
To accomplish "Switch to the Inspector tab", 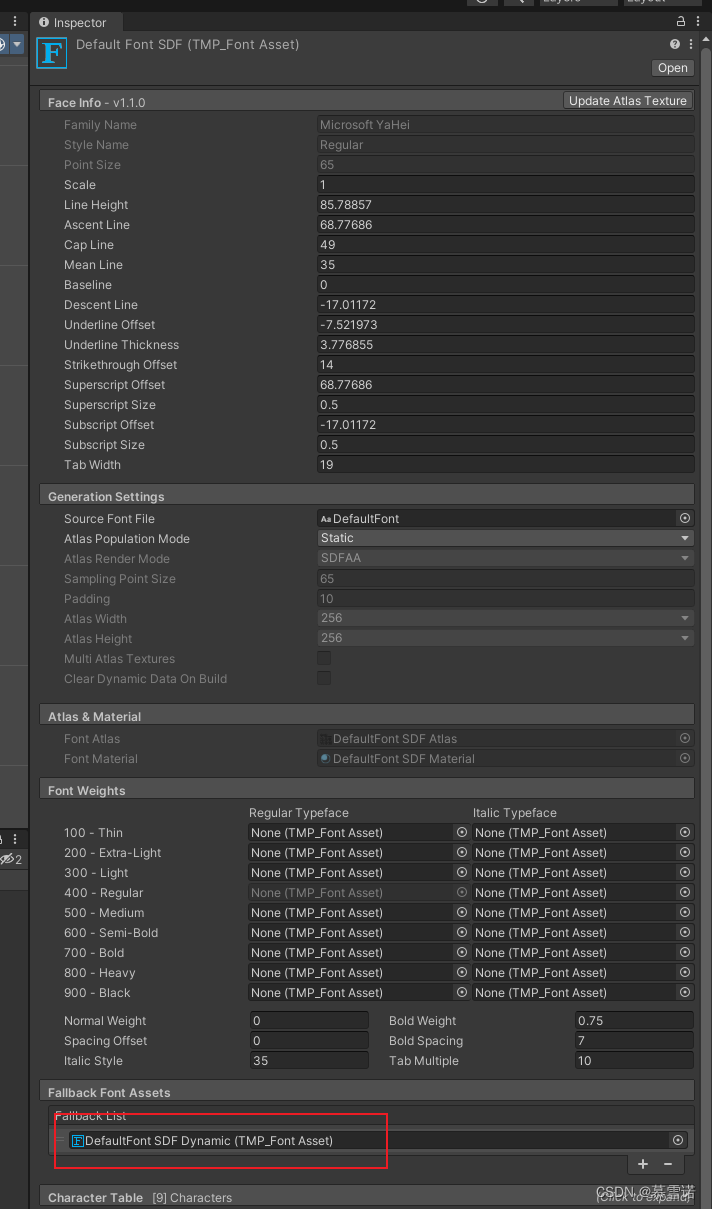I will [76, 21].
